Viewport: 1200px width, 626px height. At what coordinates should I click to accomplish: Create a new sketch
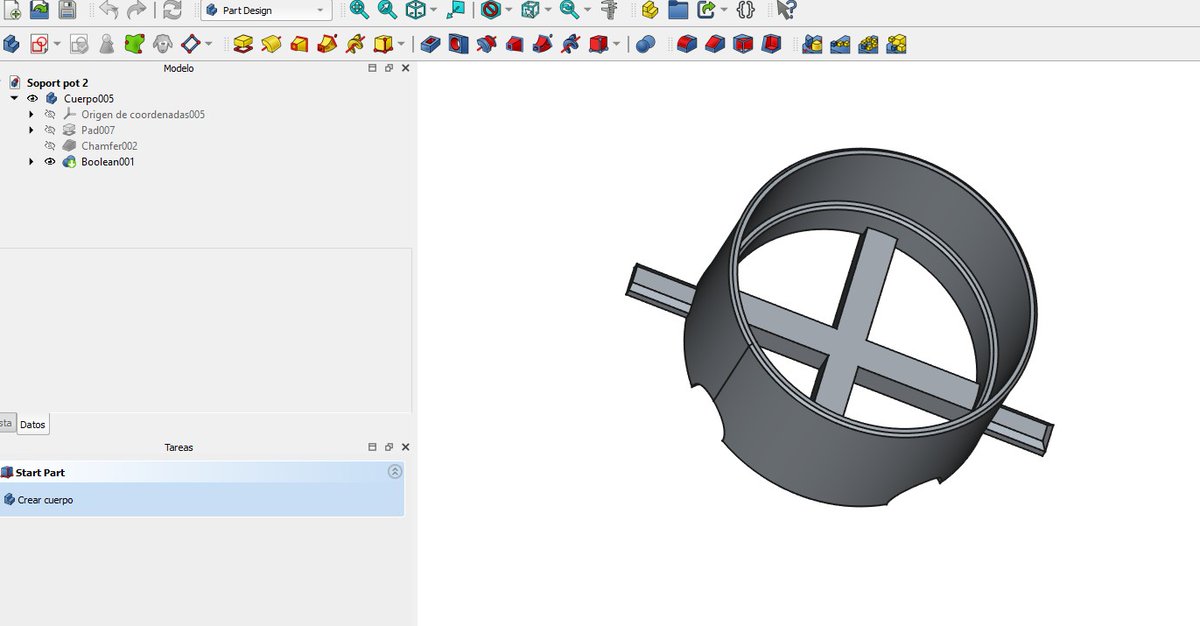pyautogui.click(x=39, y=44)
